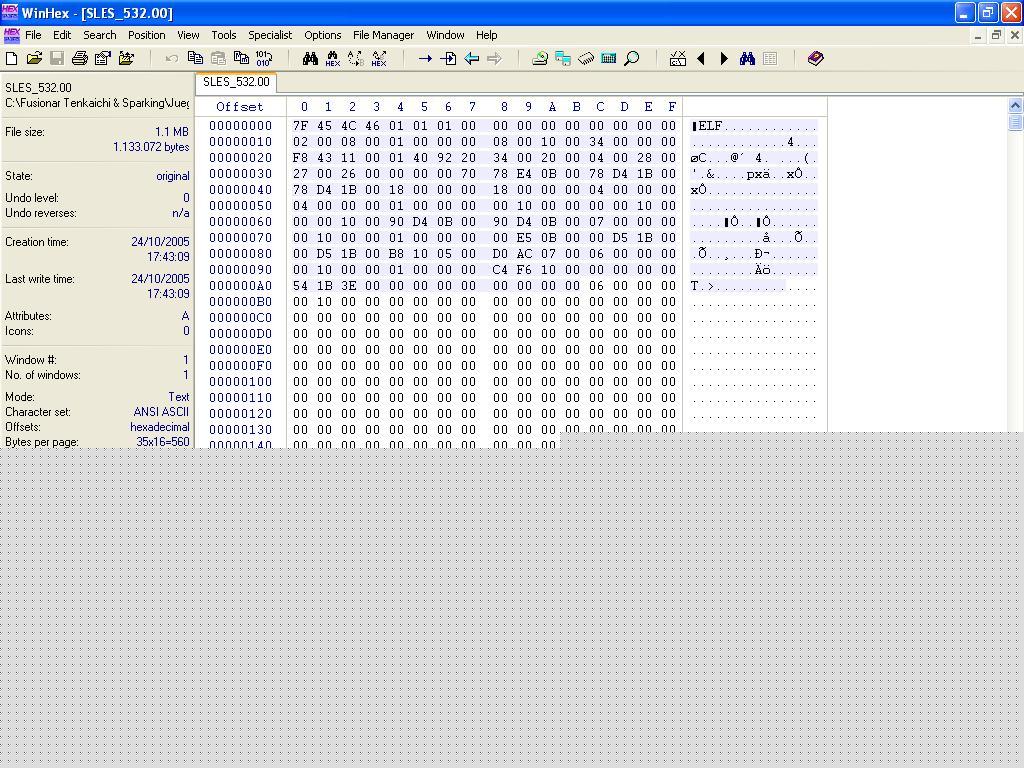Viewport: 1024px width, 768px height.
Task: Select the SLES_532.00 document tab
Action: [236, 82]
